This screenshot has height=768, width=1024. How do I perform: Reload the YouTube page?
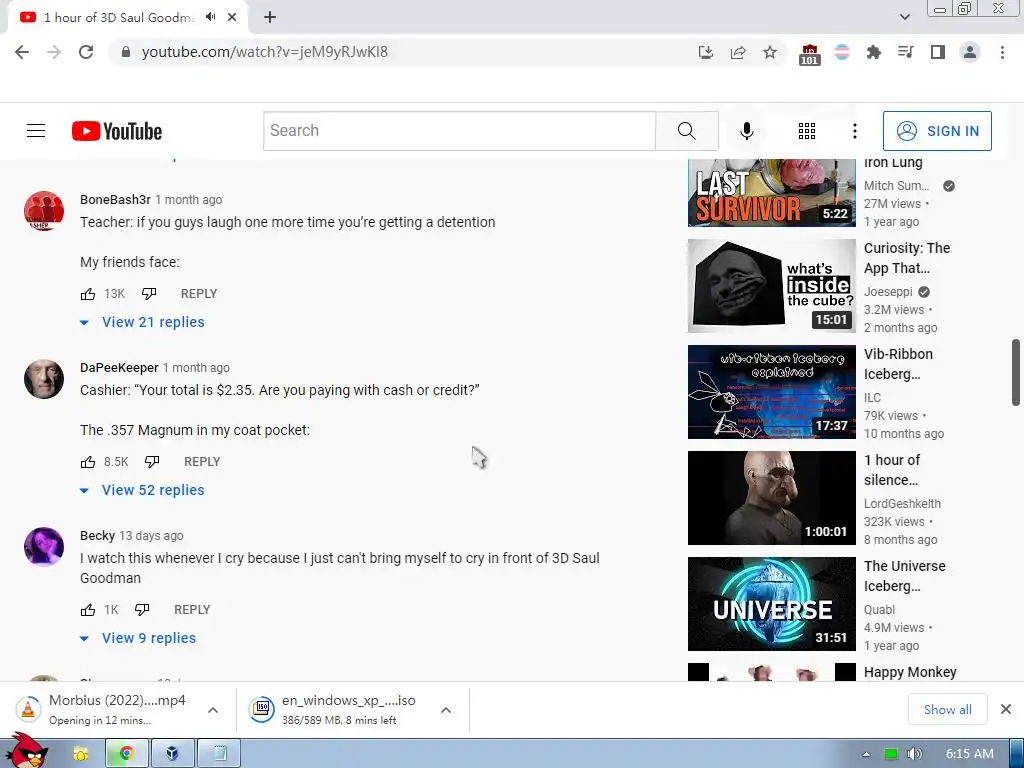[86, 52]
